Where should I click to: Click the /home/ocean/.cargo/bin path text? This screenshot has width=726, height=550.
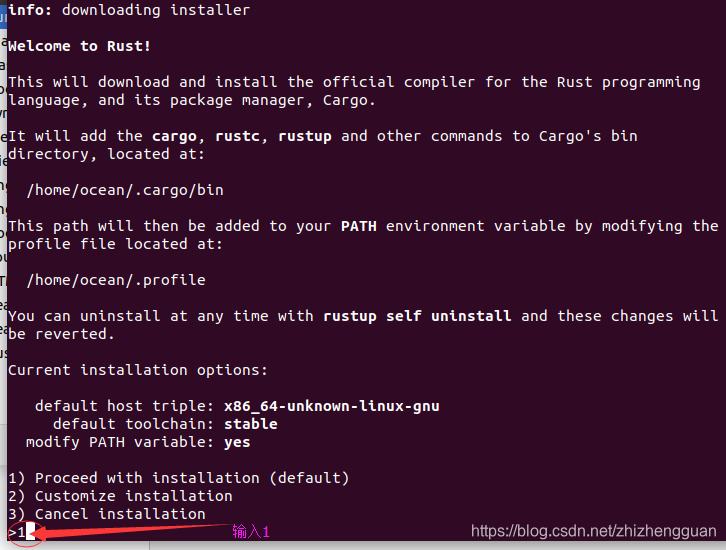point(125,190)
